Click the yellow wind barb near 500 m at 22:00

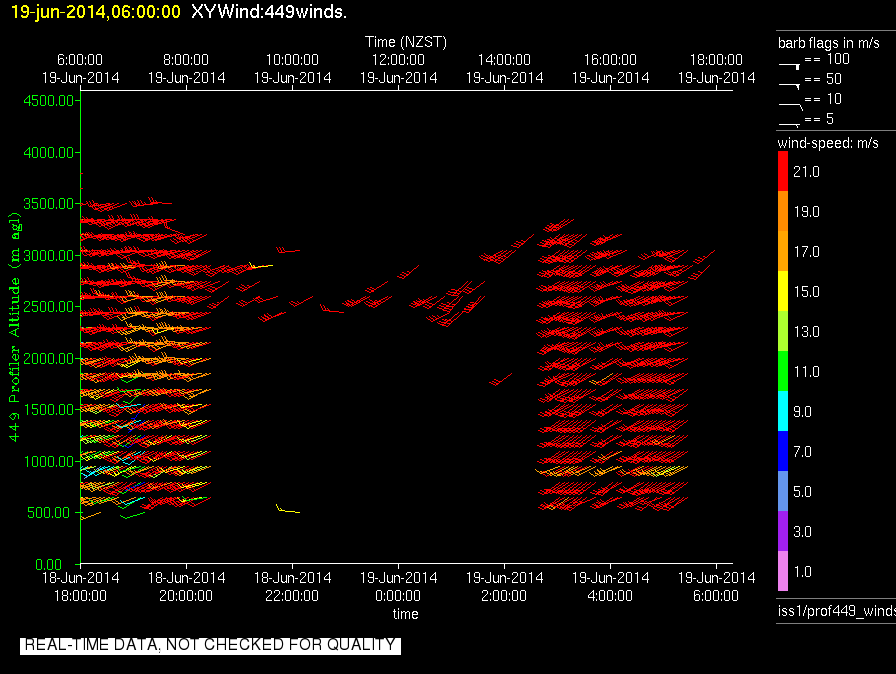pos(287,509)
